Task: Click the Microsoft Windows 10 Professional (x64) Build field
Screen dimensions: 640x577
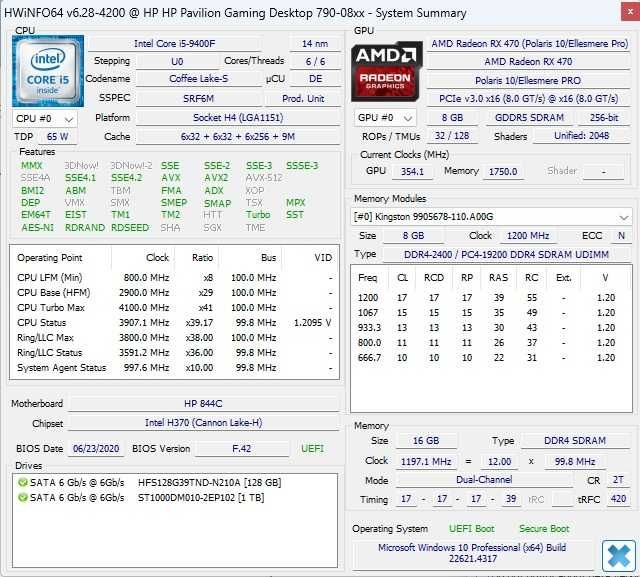Action: pos(472,553)
